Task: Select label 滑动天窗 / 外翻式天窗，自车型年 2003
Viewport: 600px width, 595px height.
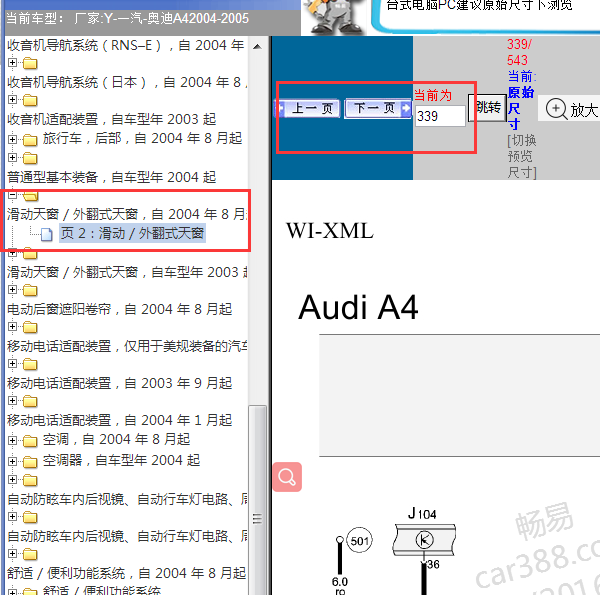Action: (x=127, y=272)
